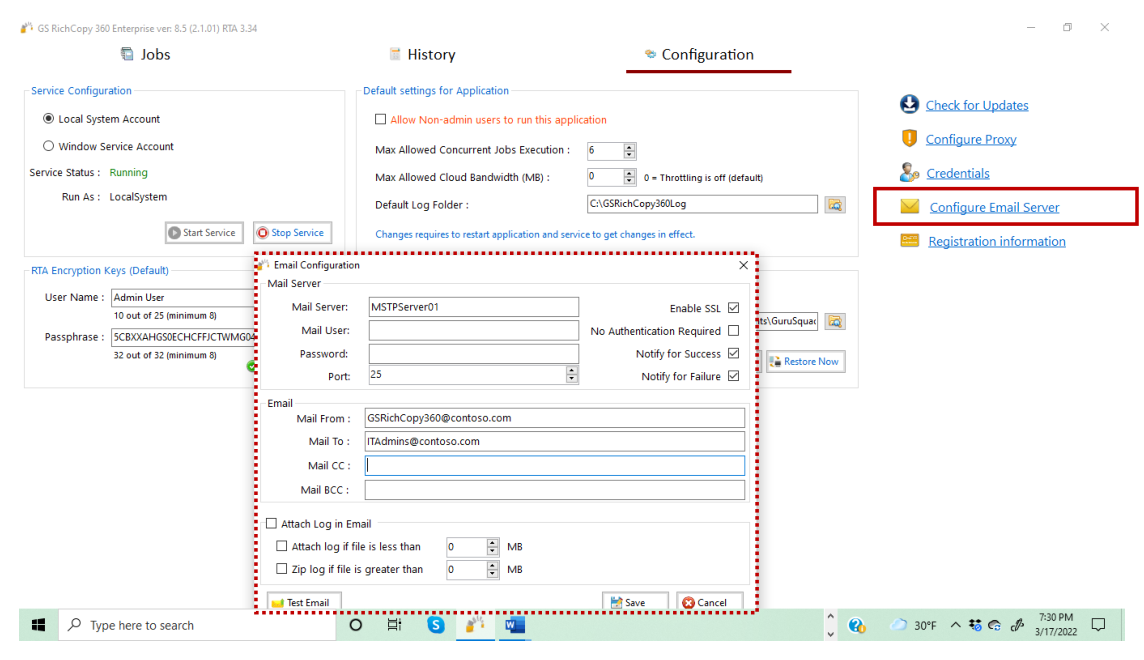The width and height of the screenshot is (1144, 660).
Task: Click the Configure Email Server envelope icon
Action: [x=910, y=206]
